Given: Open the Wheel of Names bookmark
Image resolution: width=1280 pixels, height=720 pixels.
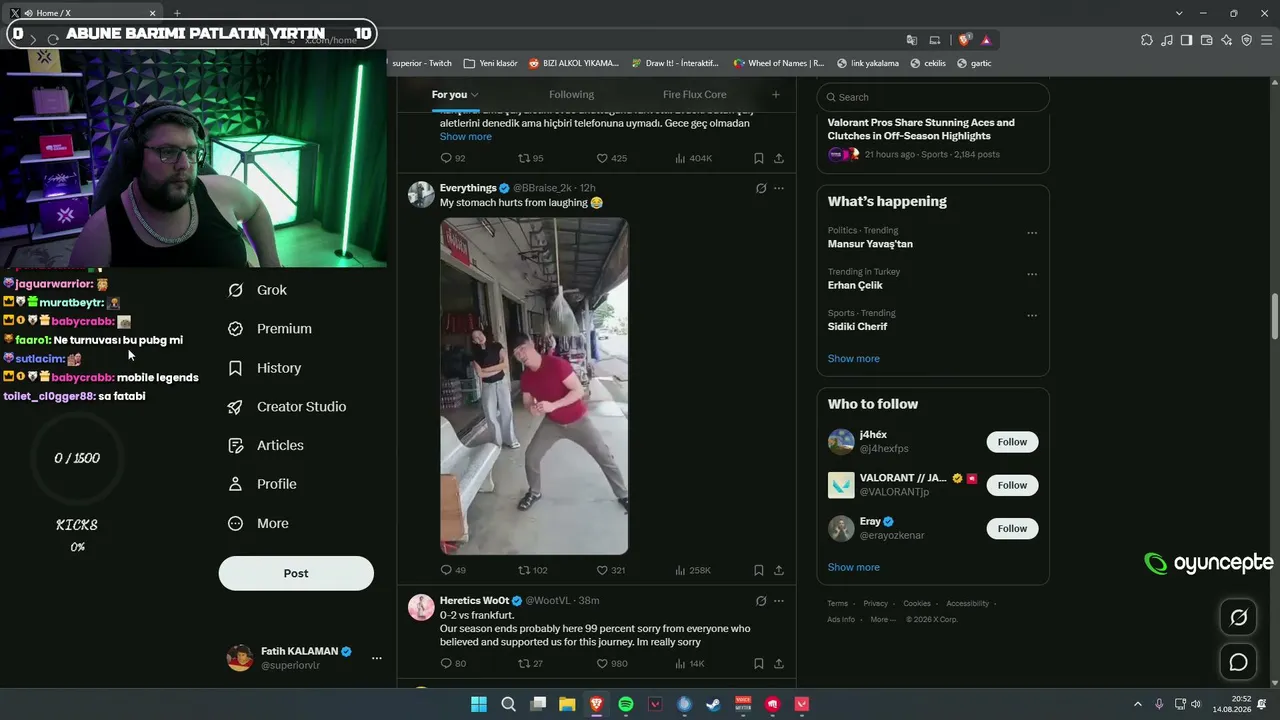Looking at the screenshot, I should [x=779, y=63].
